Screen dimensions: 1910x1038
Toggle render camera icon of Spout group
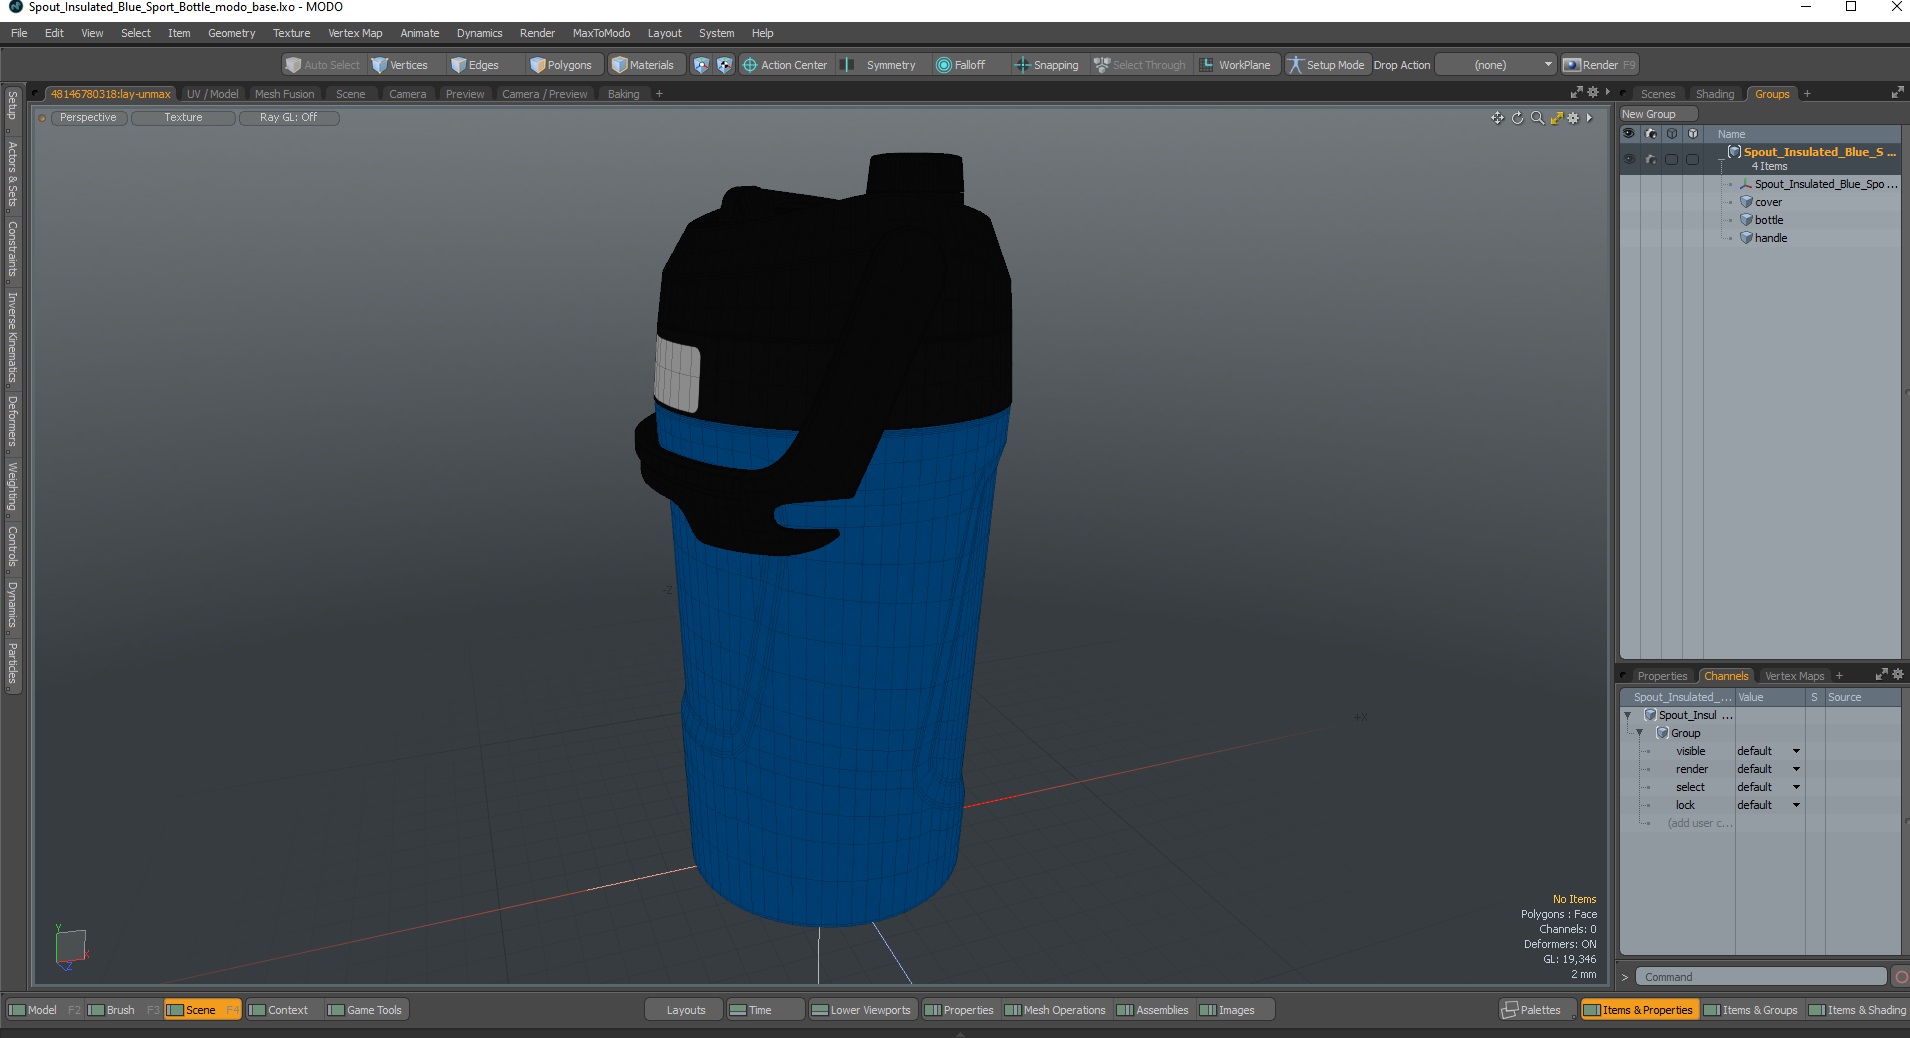(1651, 159)
